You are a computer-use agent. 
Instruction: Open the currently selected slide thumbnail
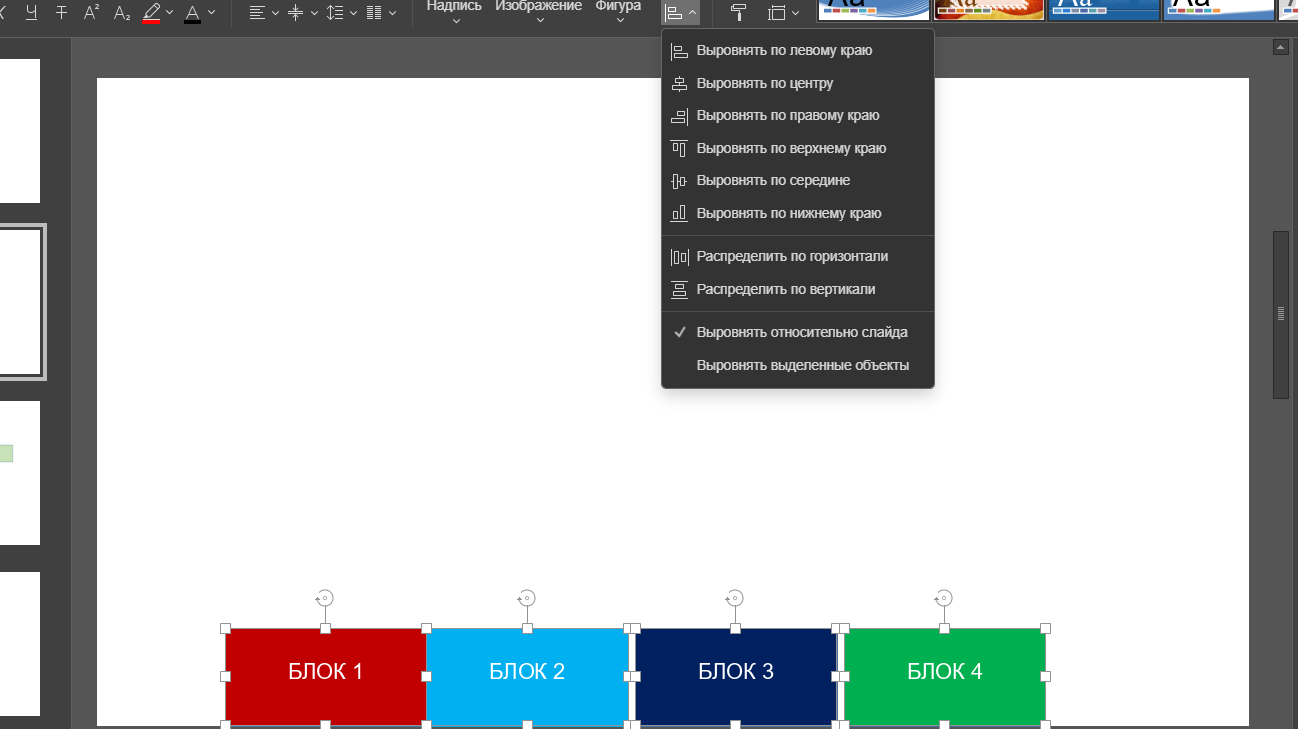21,302
